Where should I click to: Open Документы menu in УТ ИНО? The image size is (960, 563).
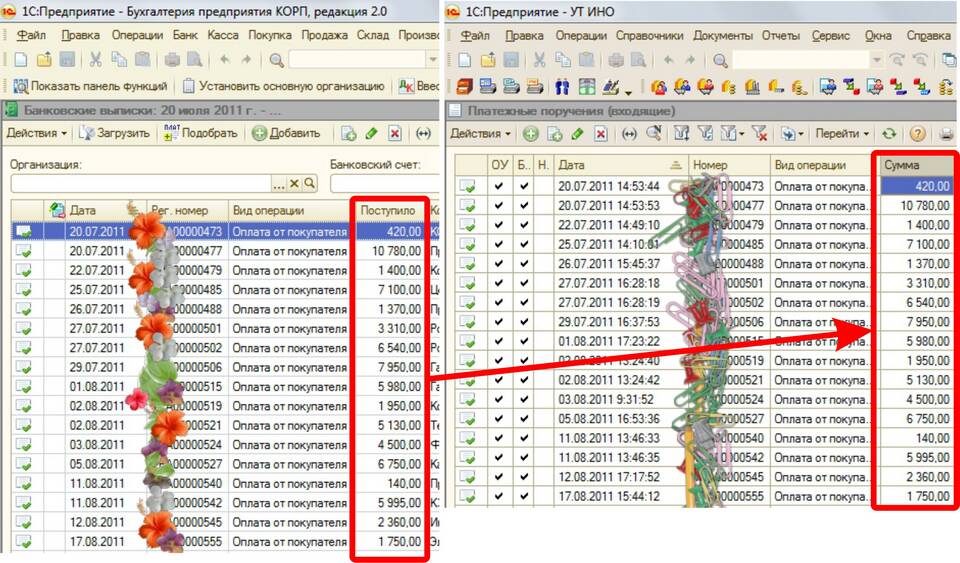point(722,36)
